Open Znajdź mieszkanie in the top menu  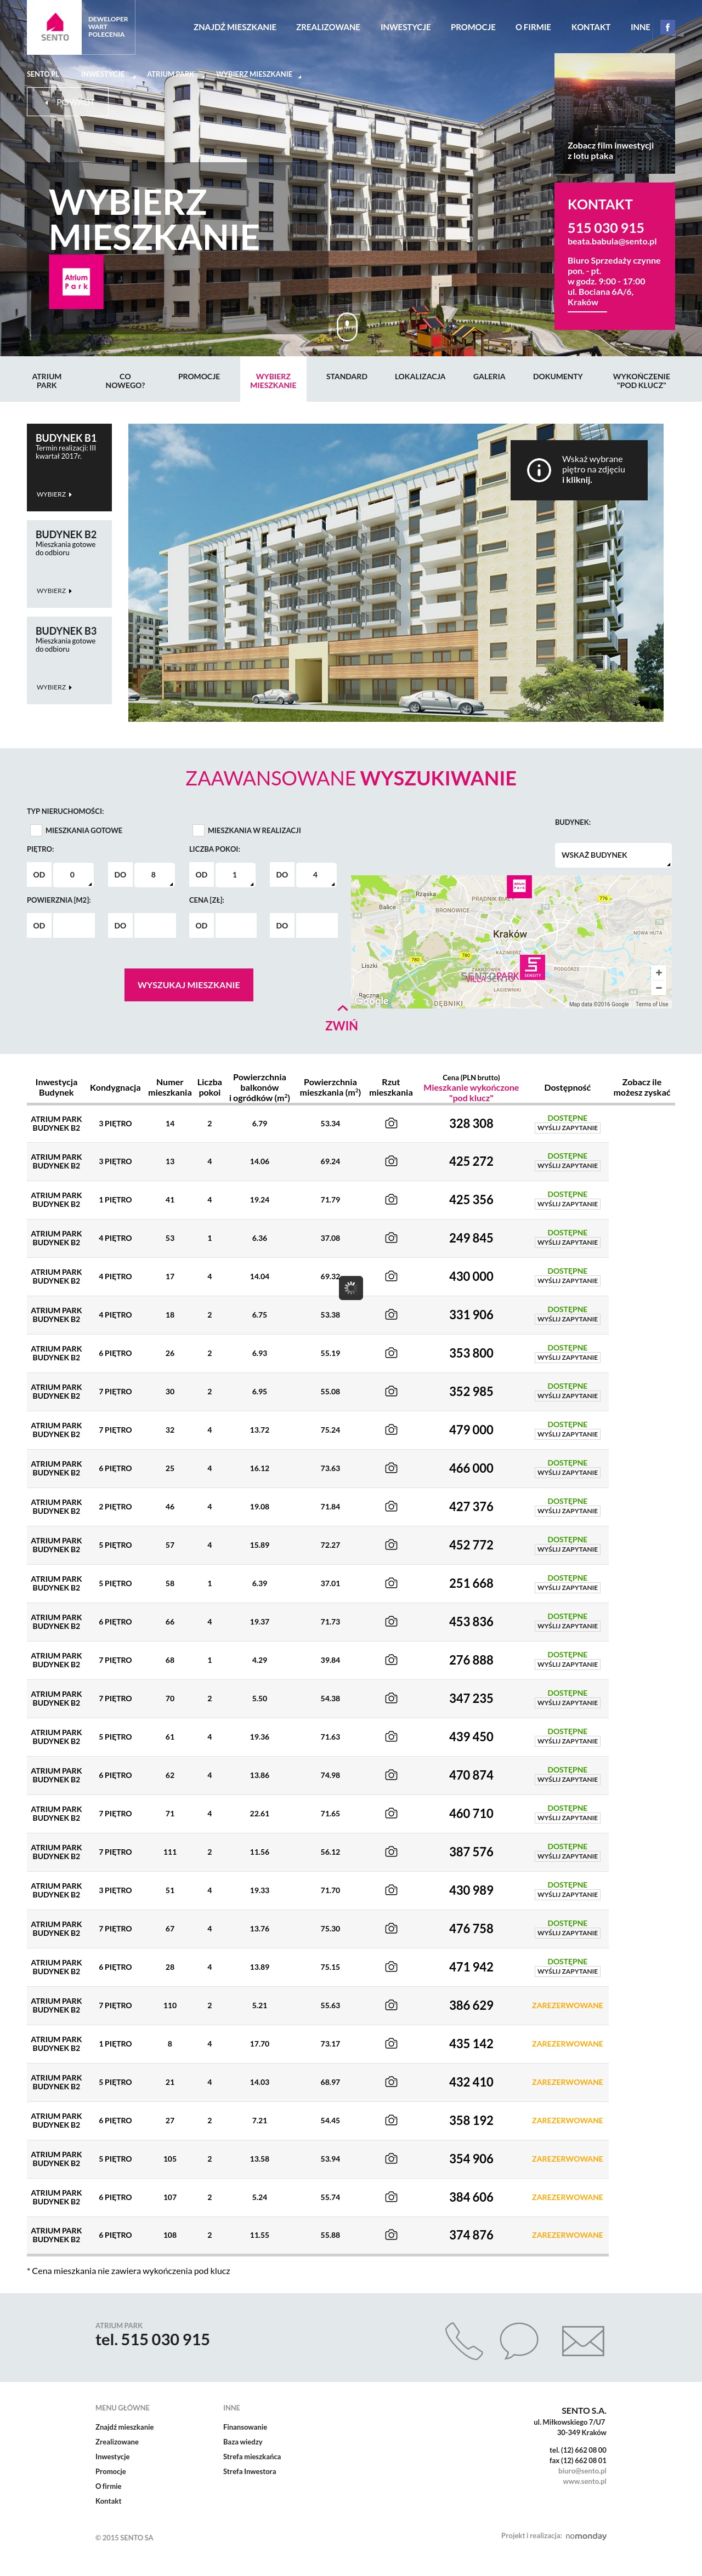click(235, 27)
